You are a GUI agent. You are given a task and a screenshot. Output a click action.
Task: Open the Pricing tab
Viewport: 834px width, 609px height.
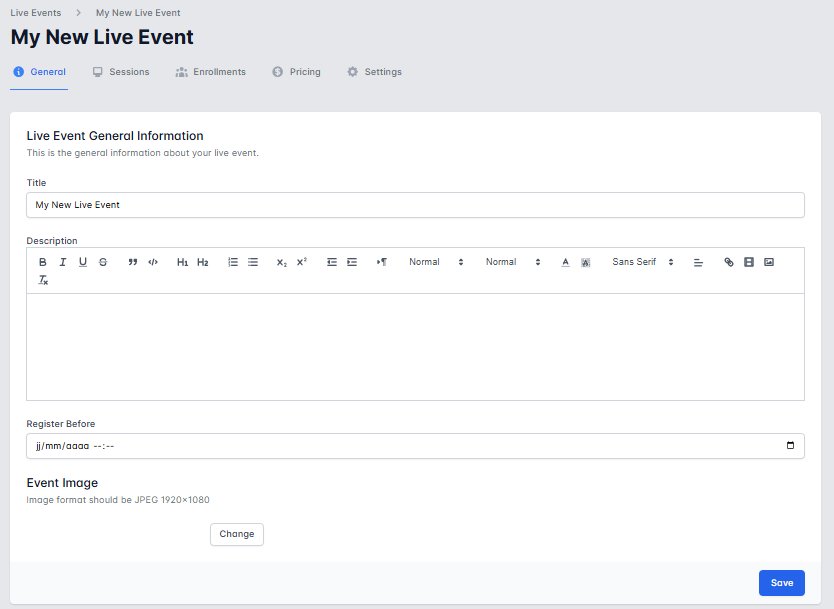tap(297, 72)
